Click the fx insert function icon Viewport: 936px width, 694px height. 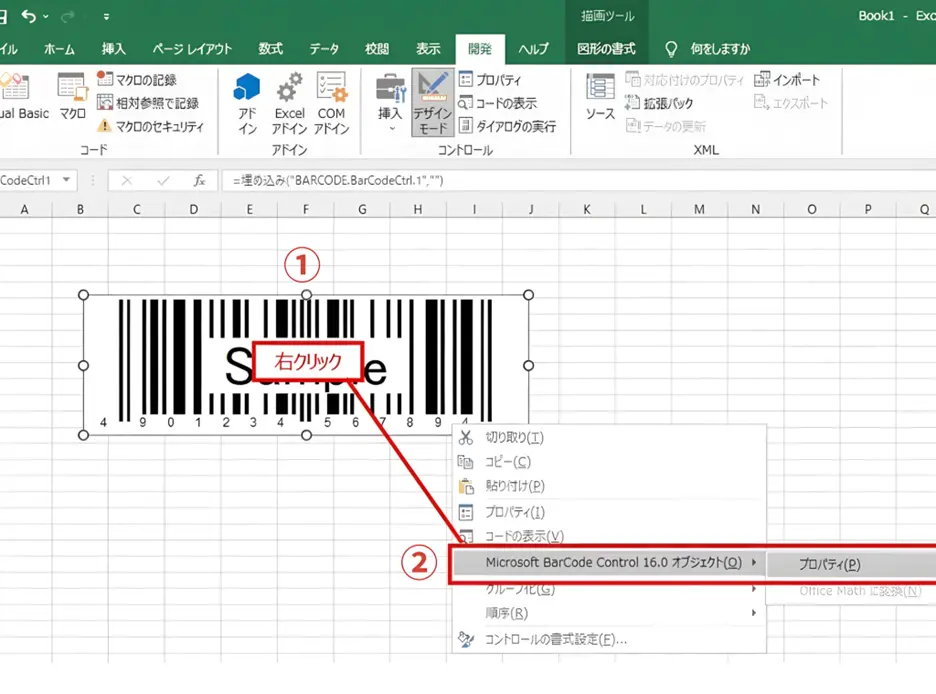199,180
